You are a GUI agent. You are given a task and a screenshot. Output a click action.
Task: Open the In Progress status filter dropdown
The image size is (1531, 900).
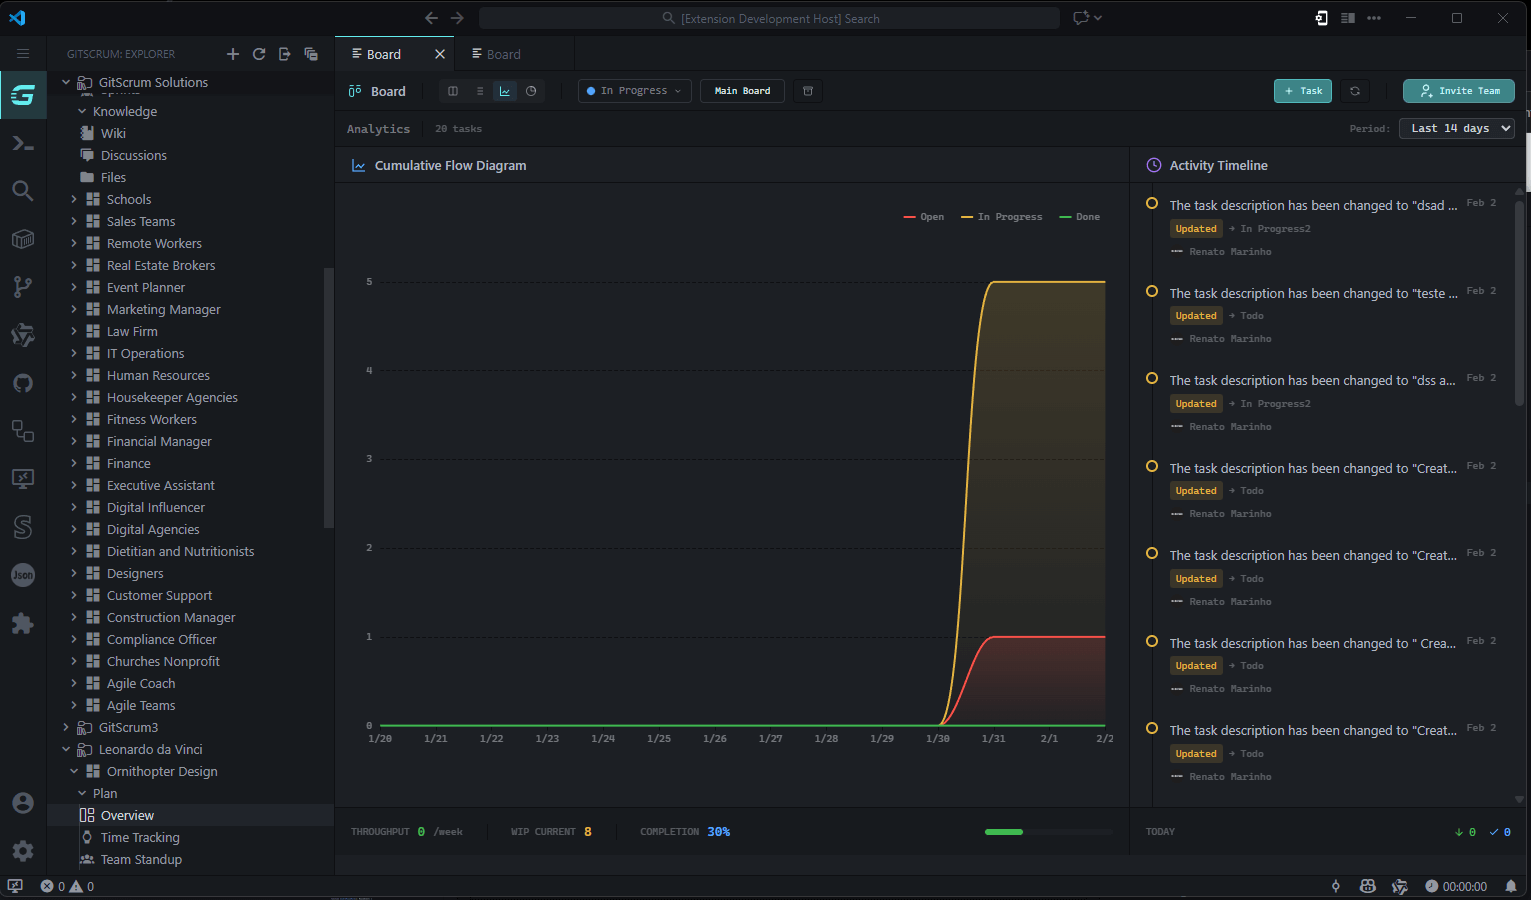[634, 90]
